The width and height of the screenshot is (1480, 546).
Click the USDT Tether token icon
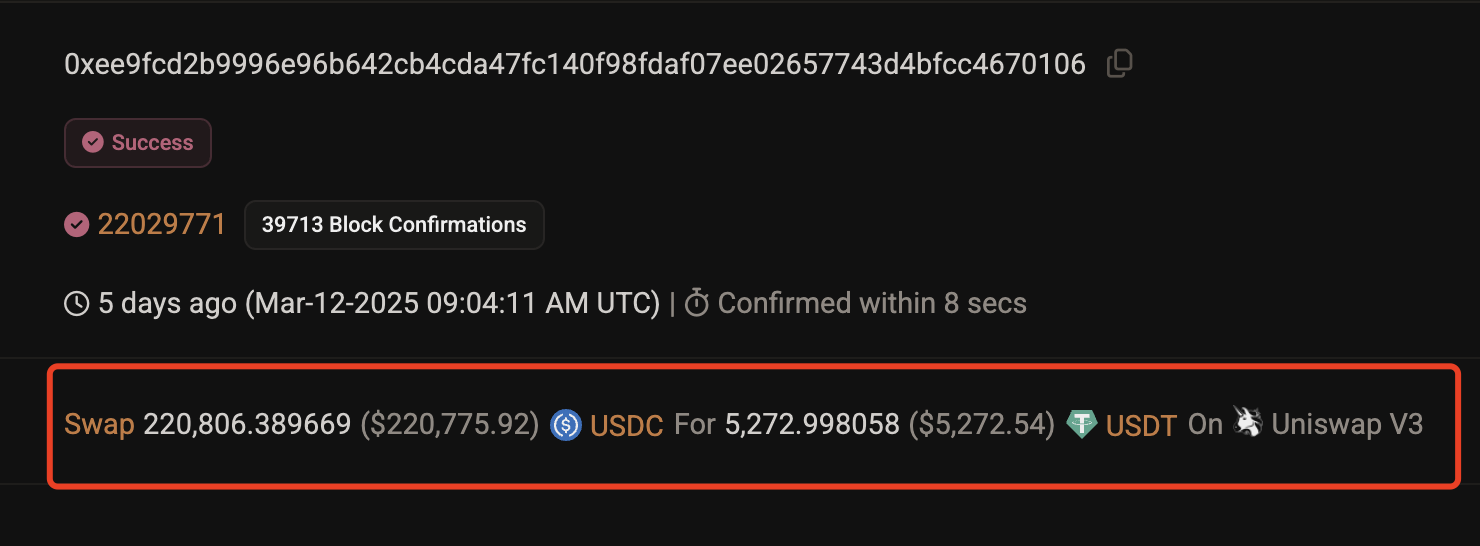(1082, 425)
